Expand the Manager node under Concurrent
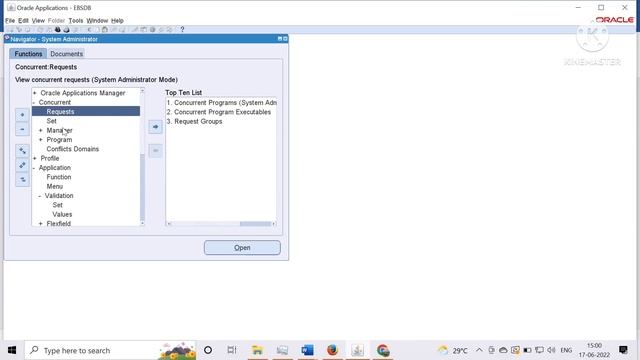Screen dimensions: 640x360 pyautogui.click(x=40, y=131)
